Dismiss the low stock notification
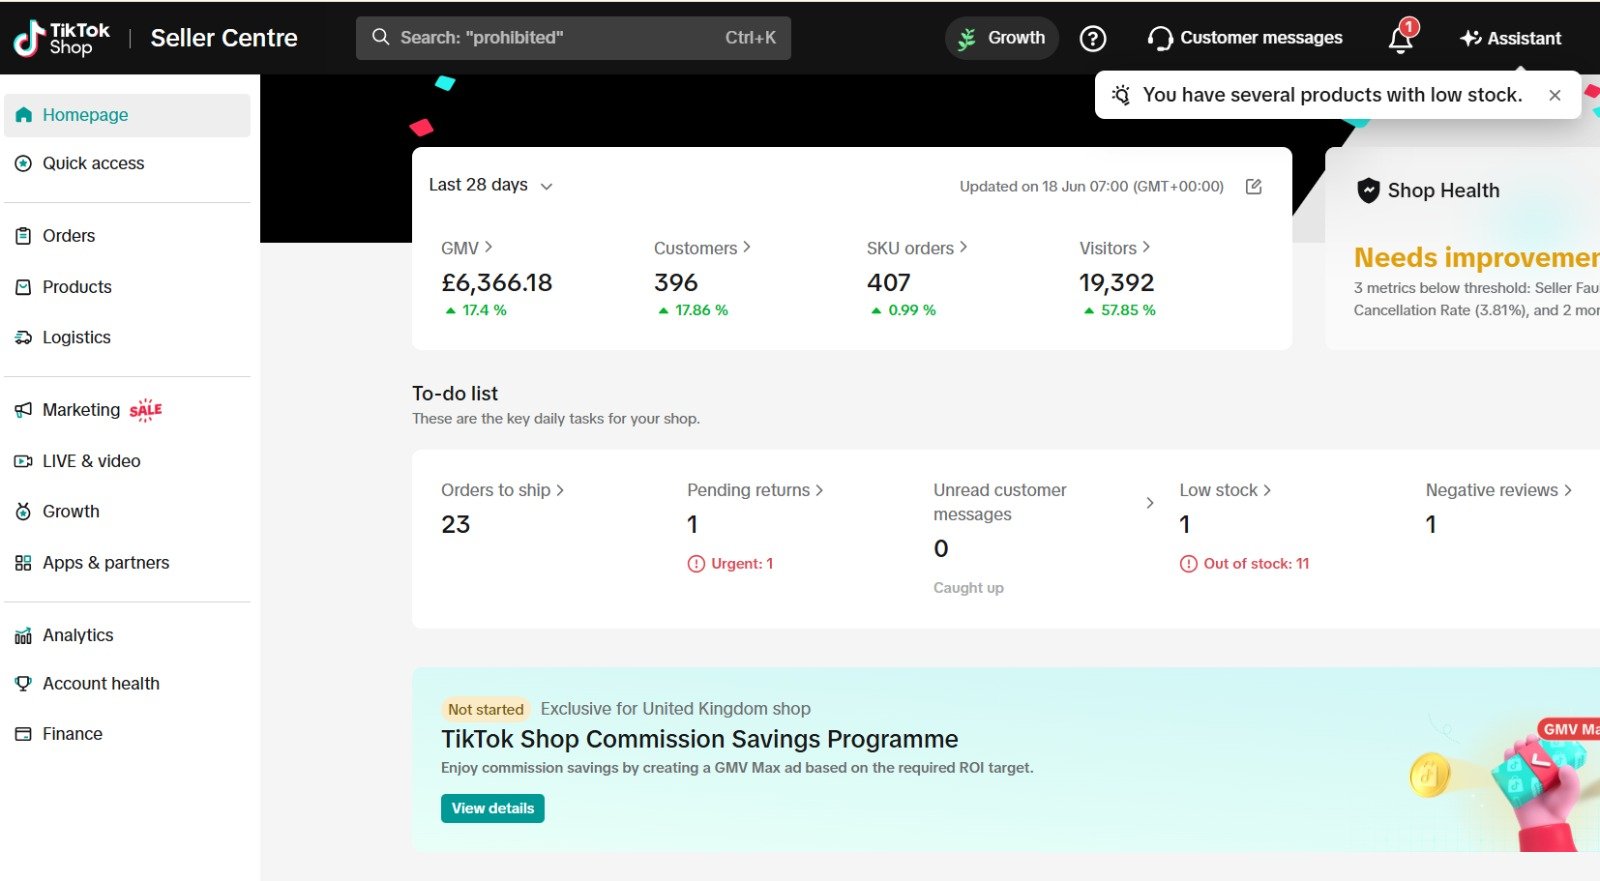1600x881 pixels. pos(1554,95)
